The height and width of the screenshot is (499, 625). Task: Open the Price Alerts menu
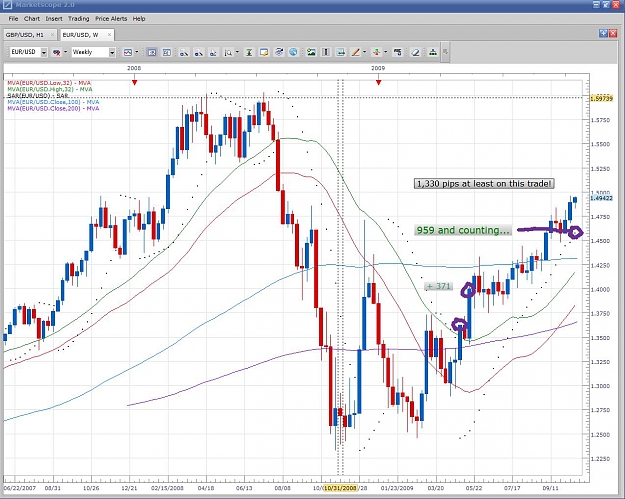coord(111,19)
